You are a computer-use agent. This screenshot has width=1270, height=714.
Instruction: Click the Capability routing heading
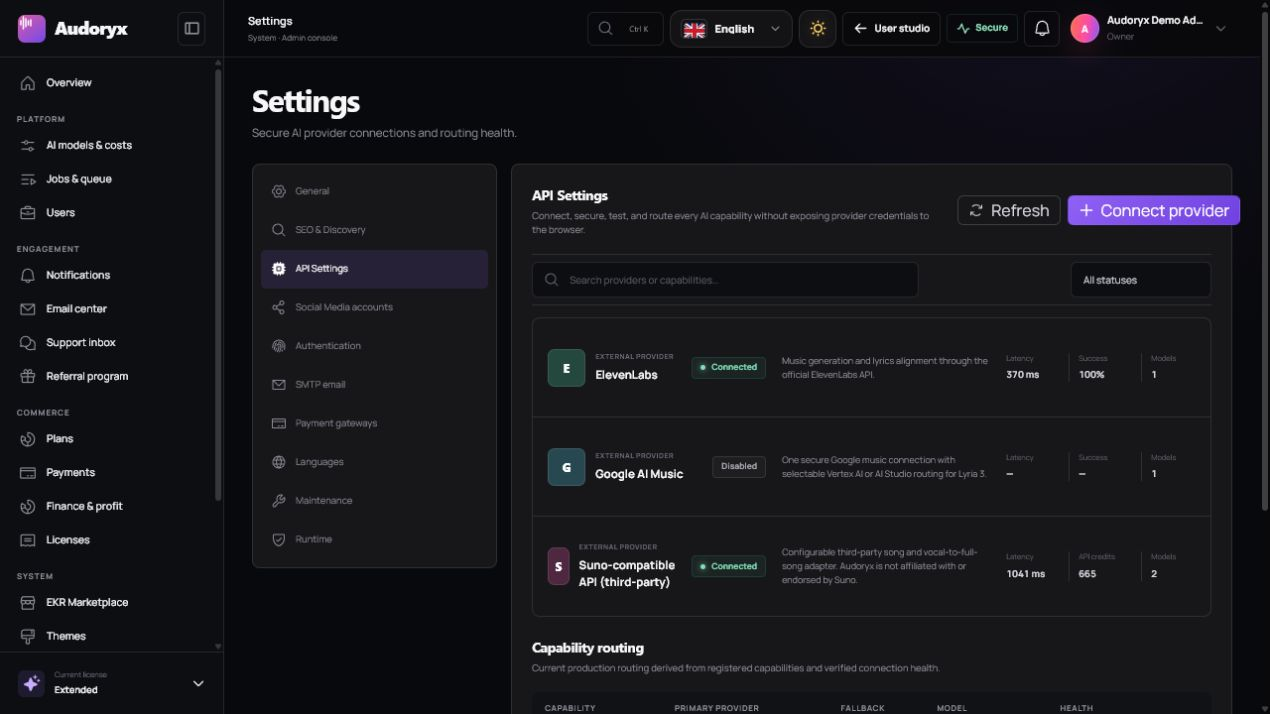coord(588,648)
